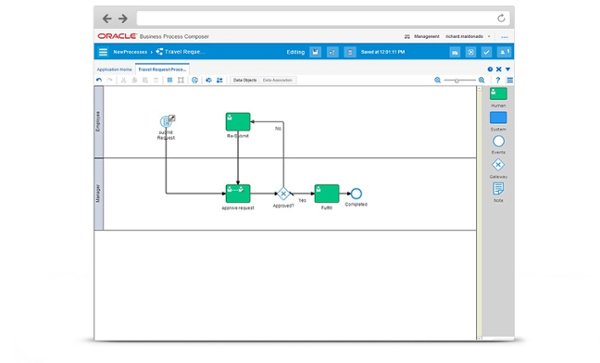
Task: Click the browser forward arrow
Action: [123, 18]
